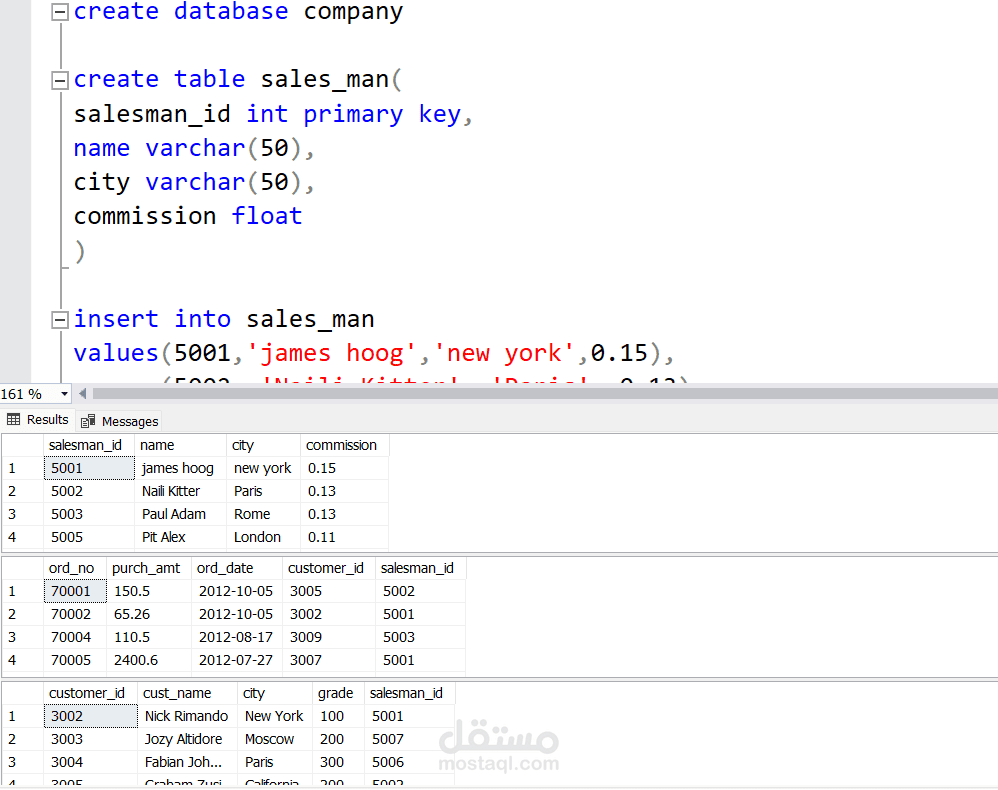998x790 pixels.
Task: Switch to the Results tab
Action: 38,420
